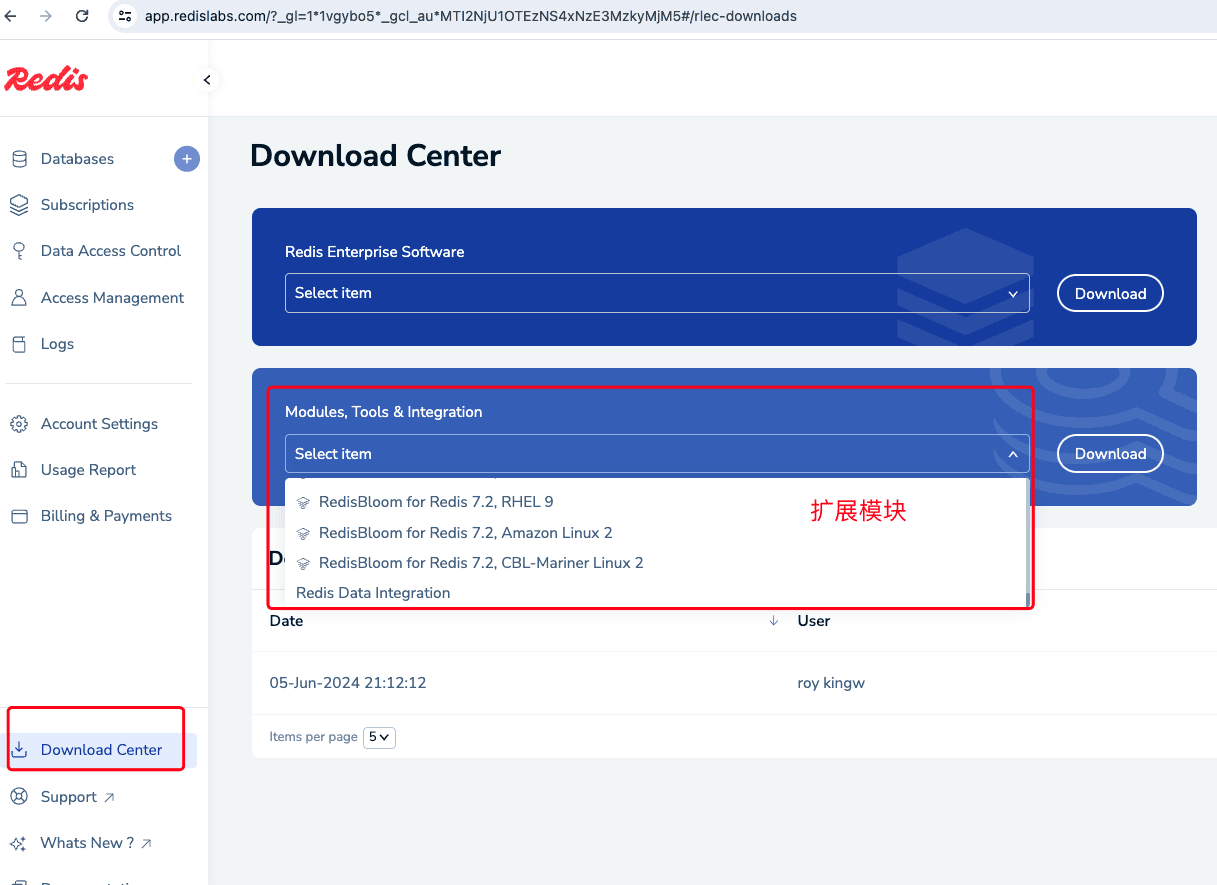This screenshot has height=885, width=1217.
Task: Click module icon beside RHEL 9 option
Action: pyautogui.click(x=304, y=503)
